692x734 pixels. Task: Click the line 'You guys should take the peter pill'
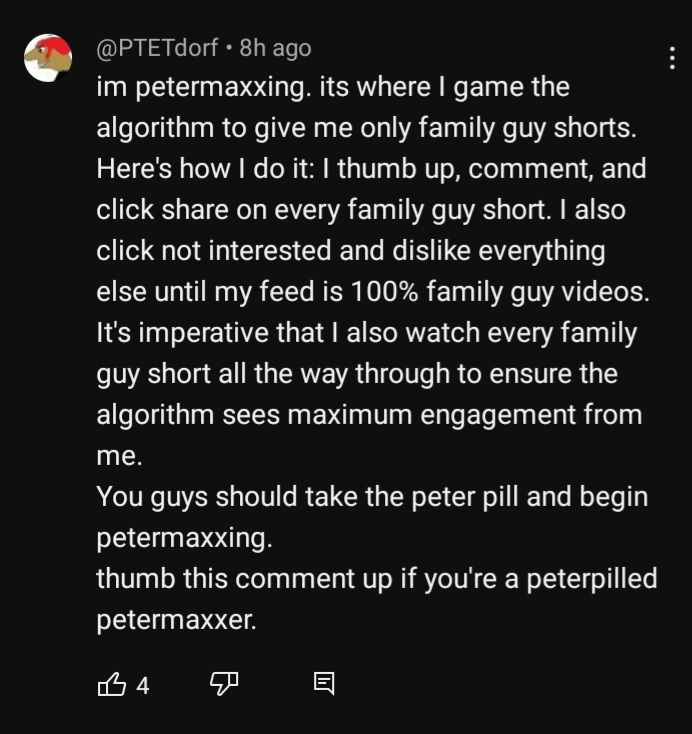click(x=372, y=497)
